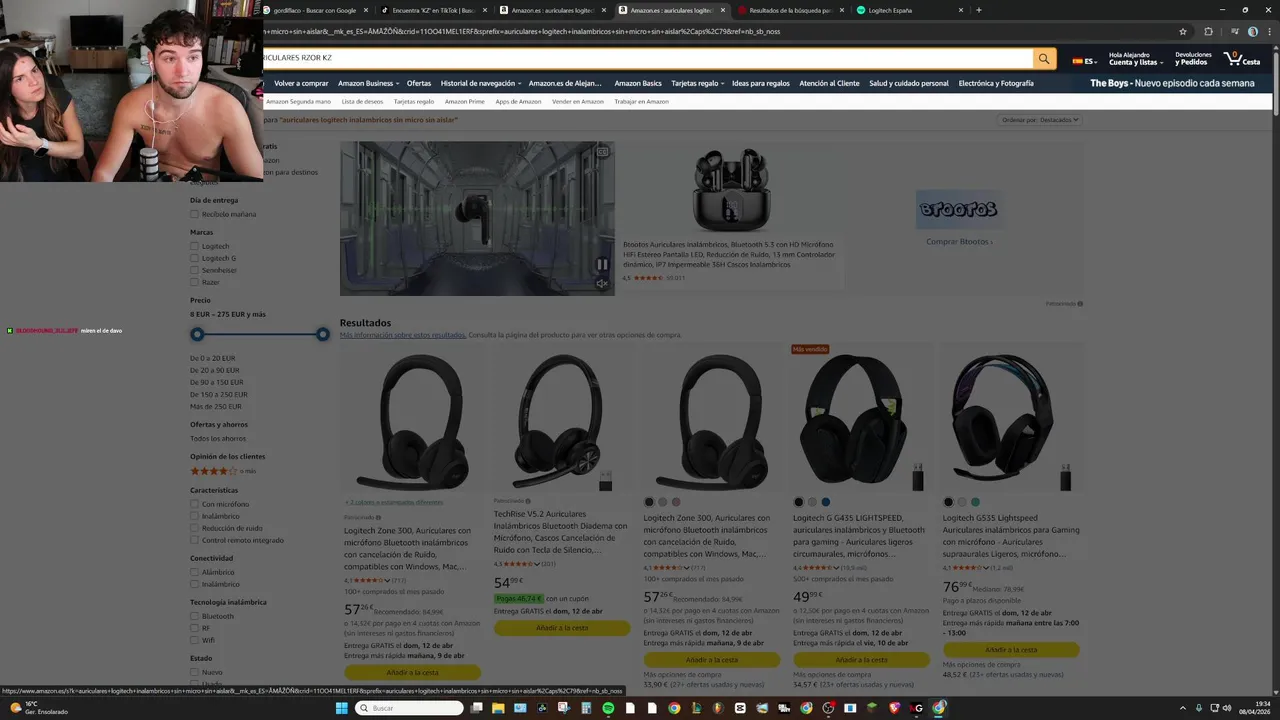
Task: Open Amazon Basics nav item
Action: (638, 83)
